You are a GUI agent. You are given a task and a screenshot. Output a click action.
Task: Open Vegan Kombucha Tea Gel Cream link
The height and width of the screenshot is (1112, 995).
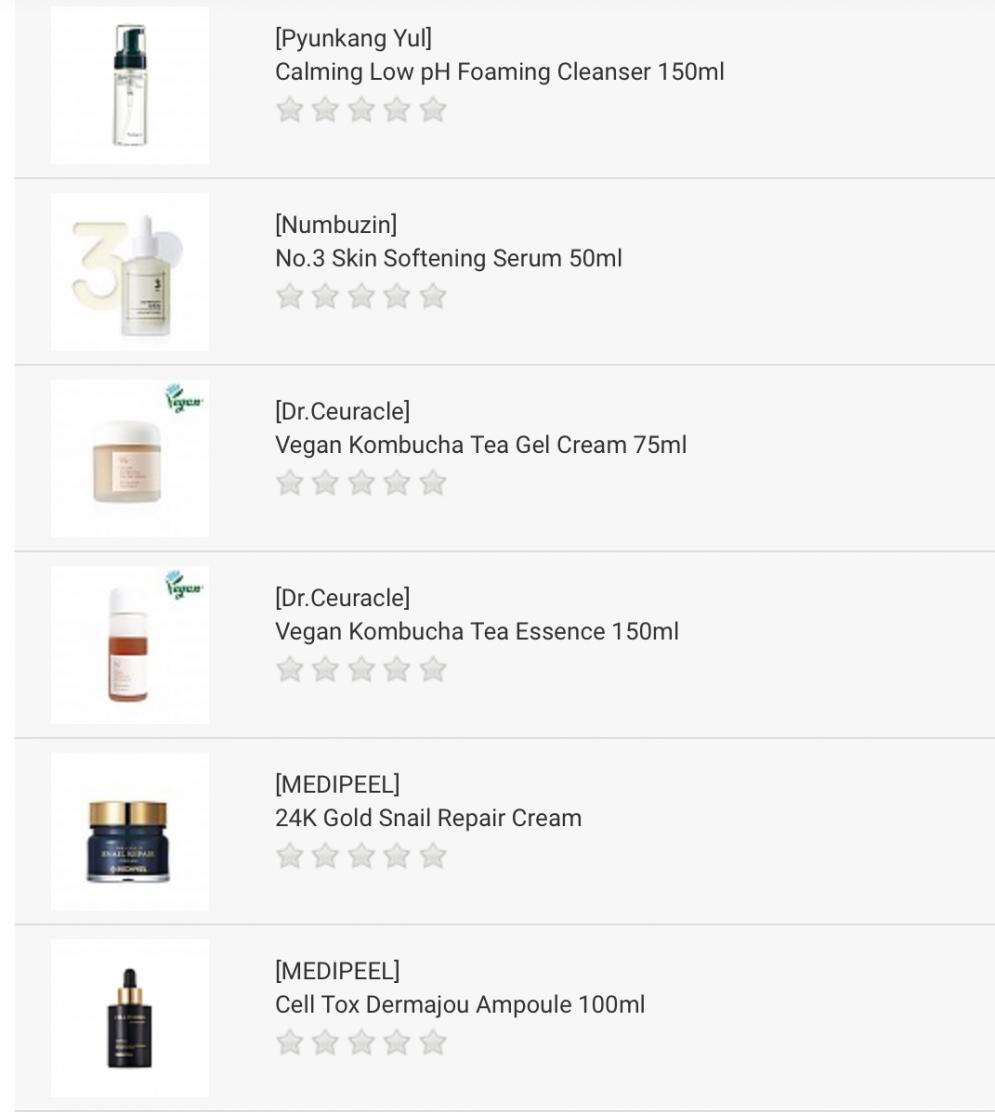click(481, 445)
